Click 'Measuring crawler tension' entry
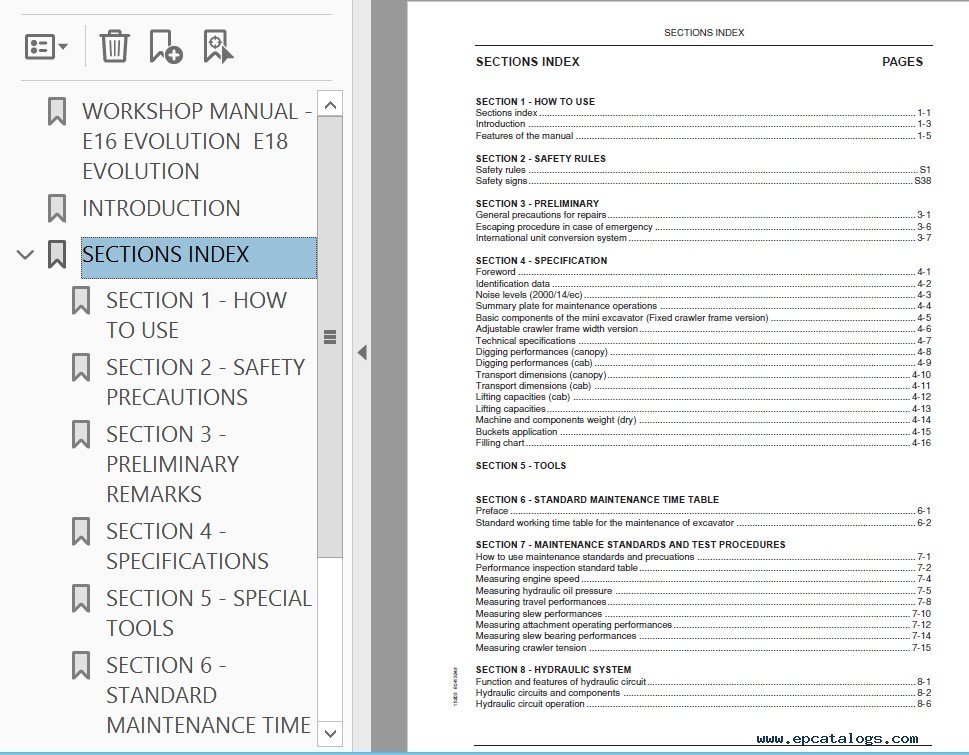Viewport: 969px width, 755px height. point(703,647)
